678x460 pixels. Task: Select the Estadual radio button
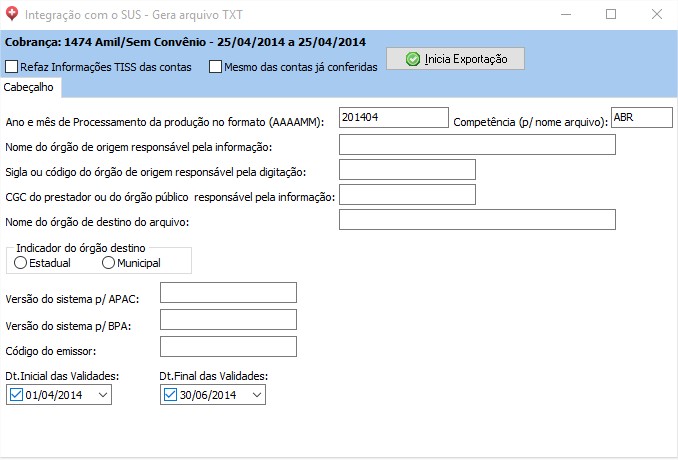(21, 262)
